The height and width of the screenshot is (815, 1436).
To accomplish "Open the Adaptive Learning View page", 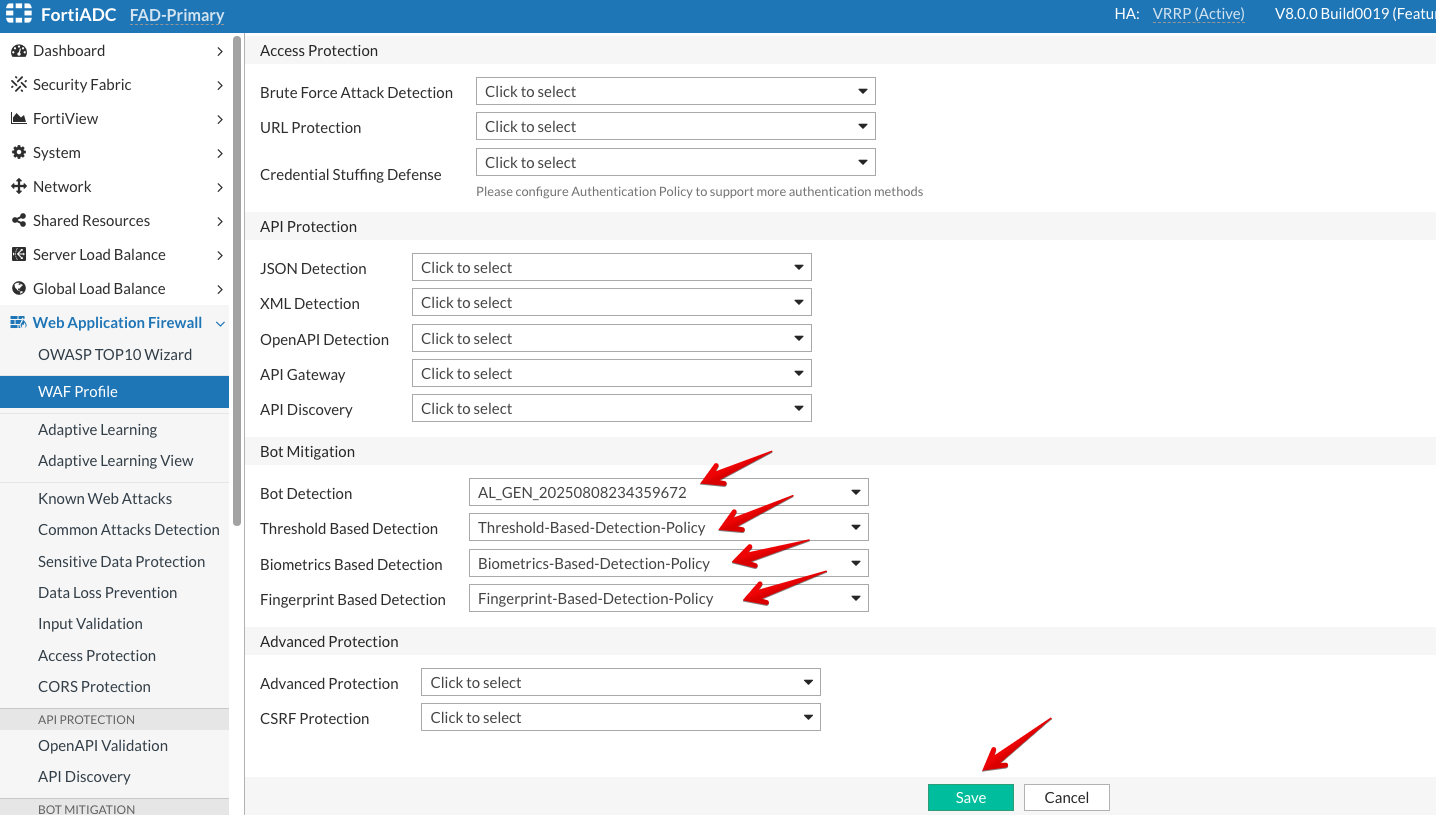I will coord(115,461).
